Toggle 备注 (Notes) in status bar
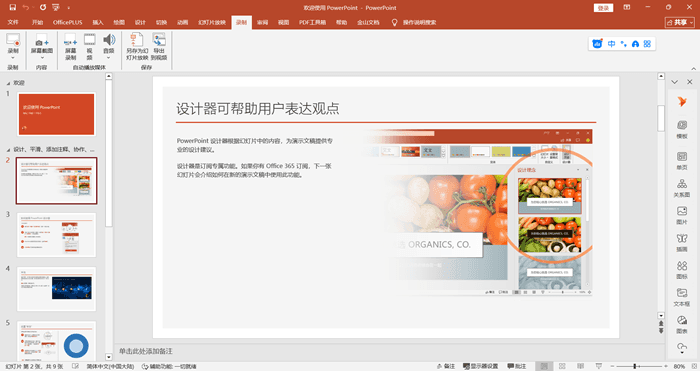Image resolution: width=700 pixels, height=371 pixels. pyautogui.click(x=446, y=366)
